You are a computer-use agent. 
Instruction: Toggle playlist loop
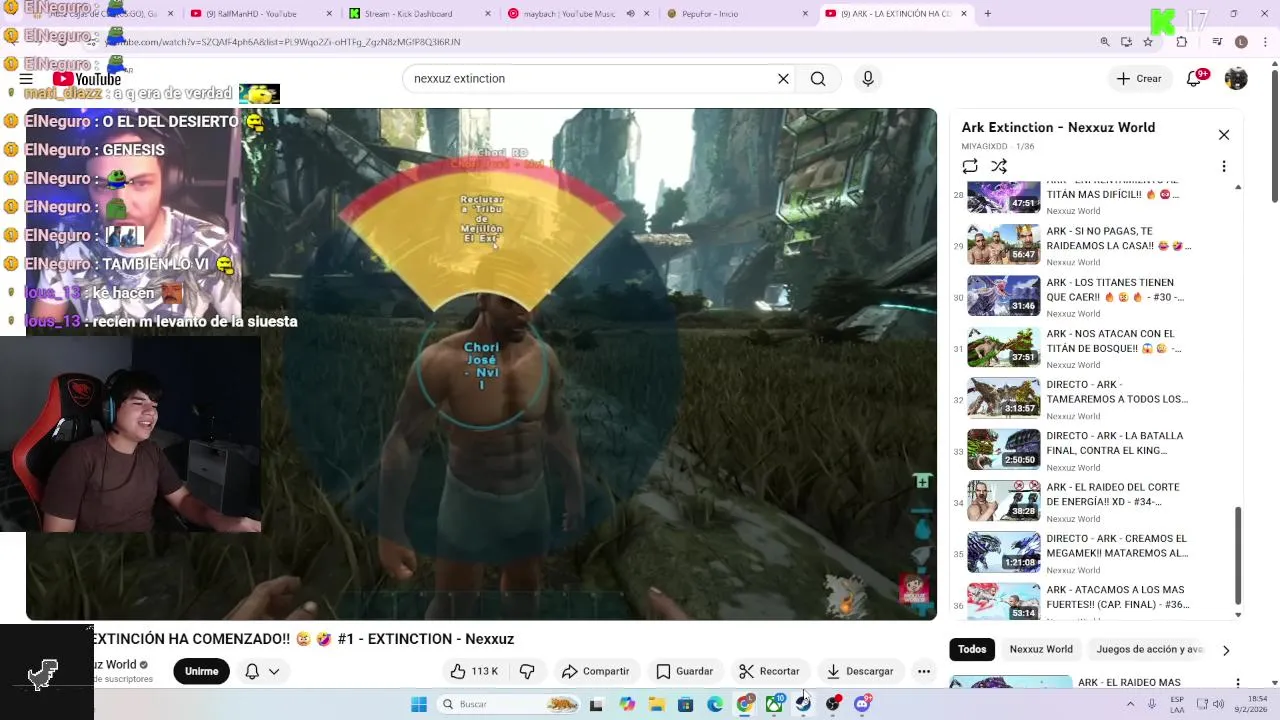pyautogui.click(x=970, y=166)
